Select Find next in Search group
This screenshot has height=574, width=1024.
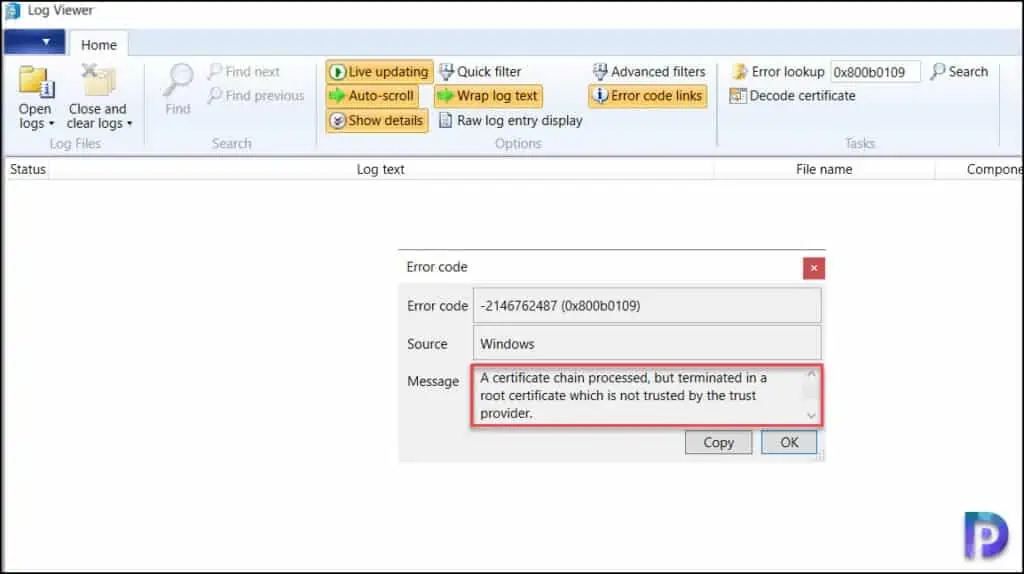[x=244, y=72]
